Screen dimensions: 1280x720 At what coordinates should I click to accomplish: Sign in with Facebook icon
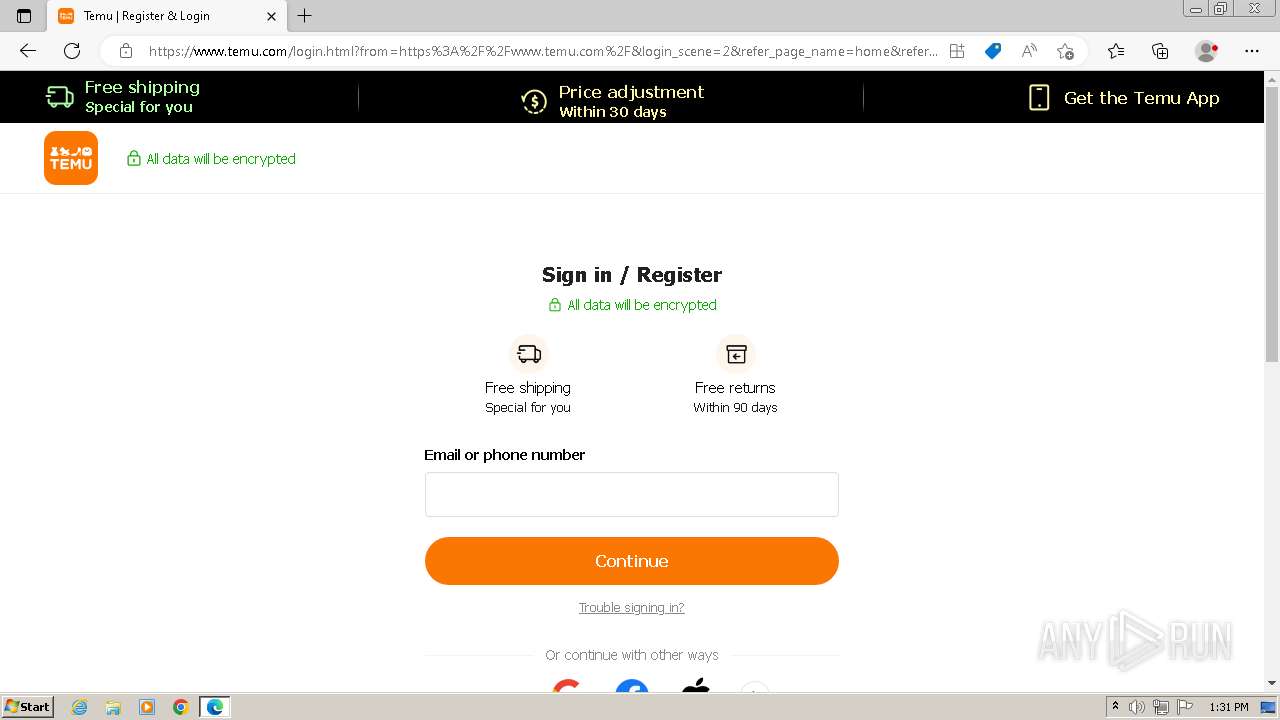coord(631,685)
